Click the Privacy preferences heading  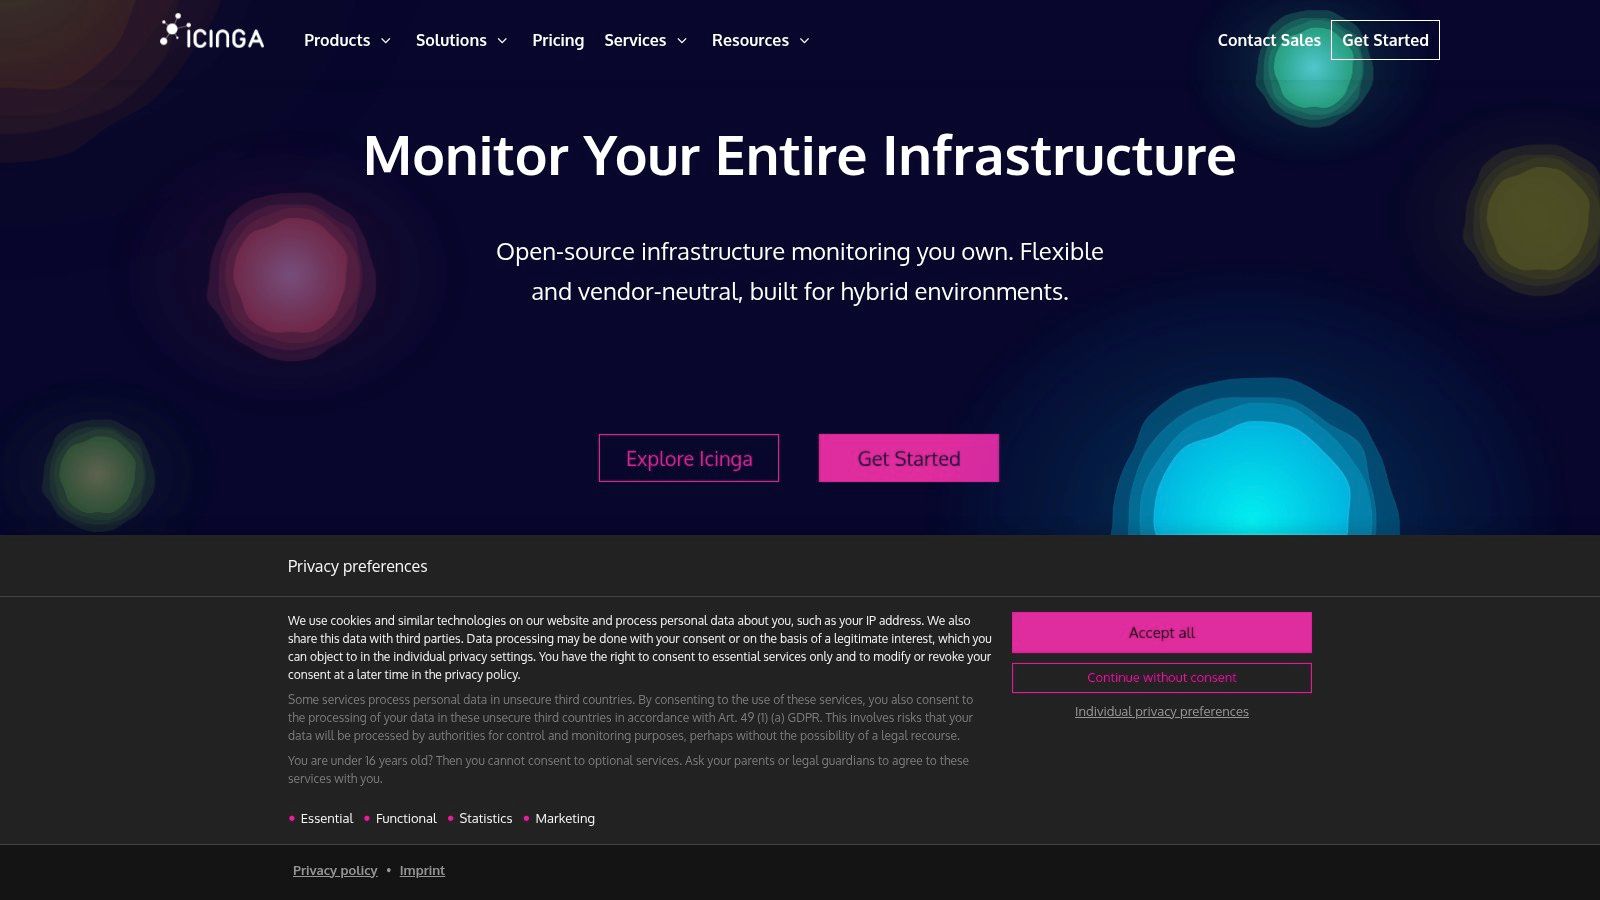coord(357,566)
